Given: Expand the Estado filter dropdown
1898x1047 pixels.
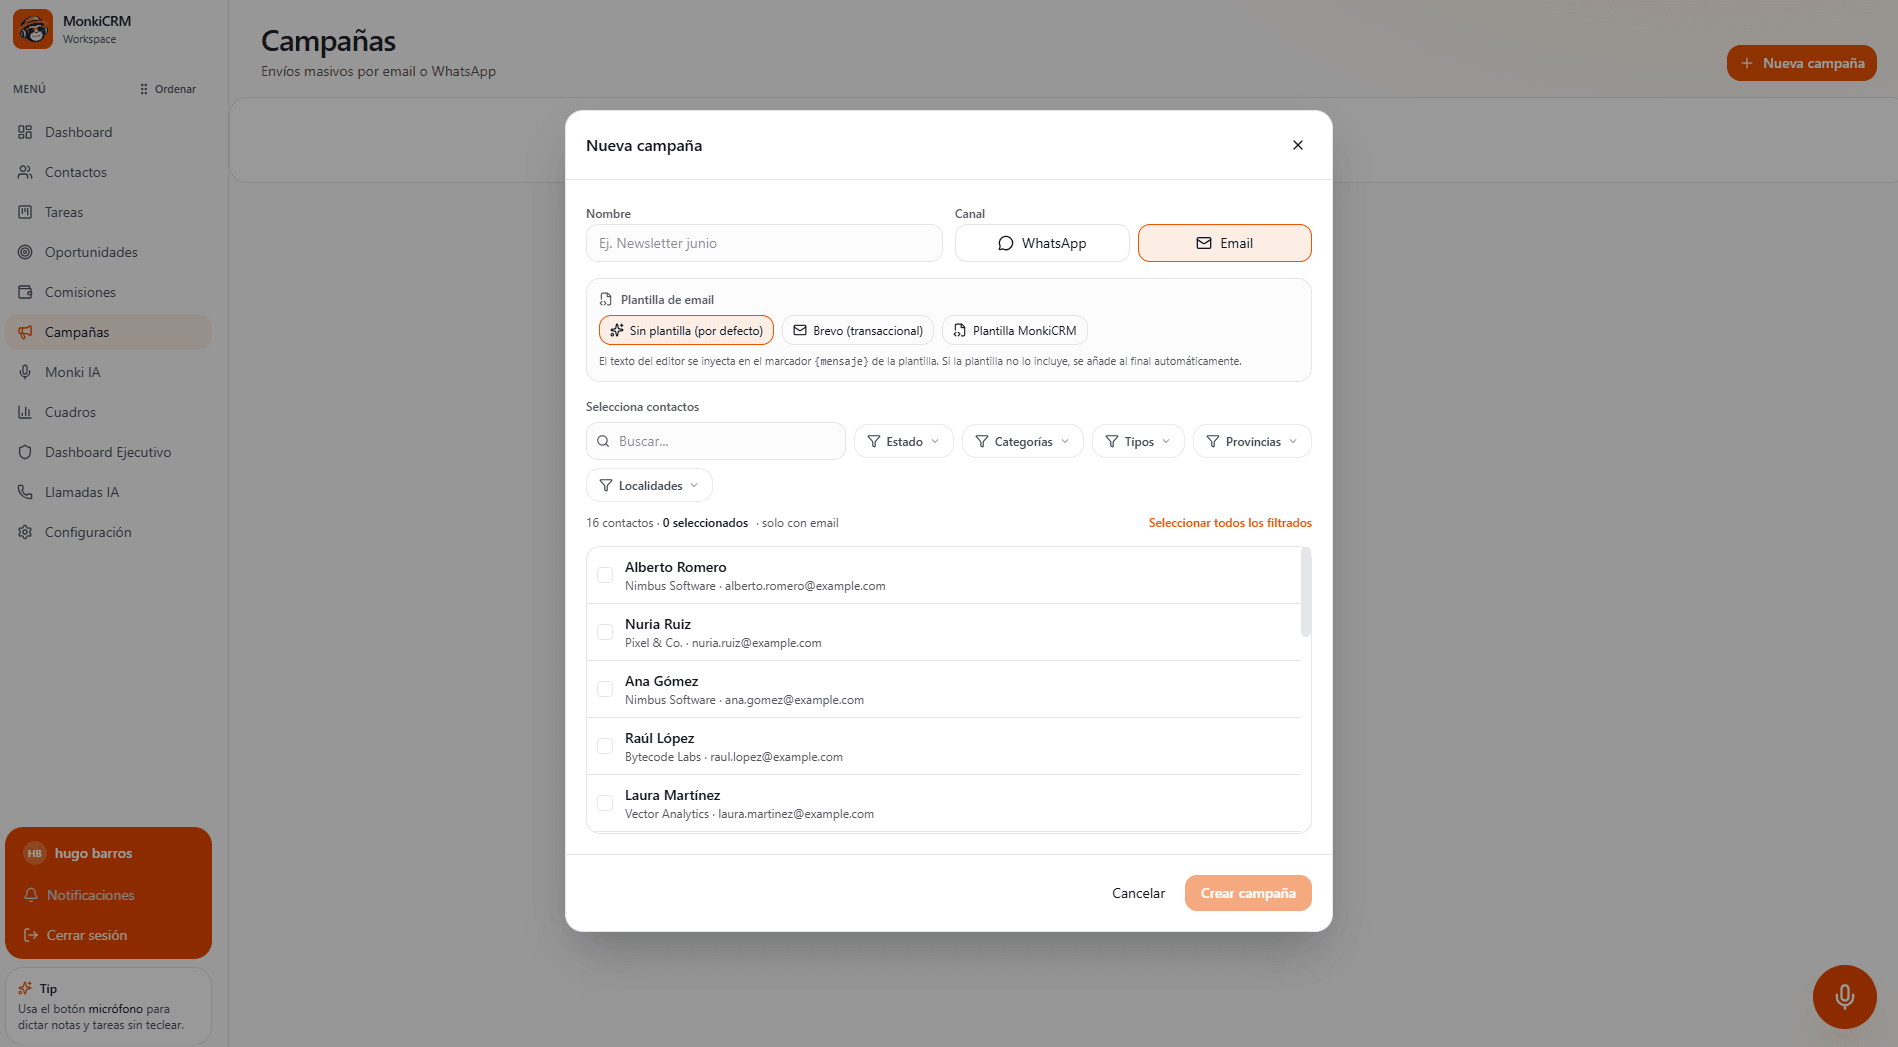Looking at the screenshot, I should [x=903, y=441].
